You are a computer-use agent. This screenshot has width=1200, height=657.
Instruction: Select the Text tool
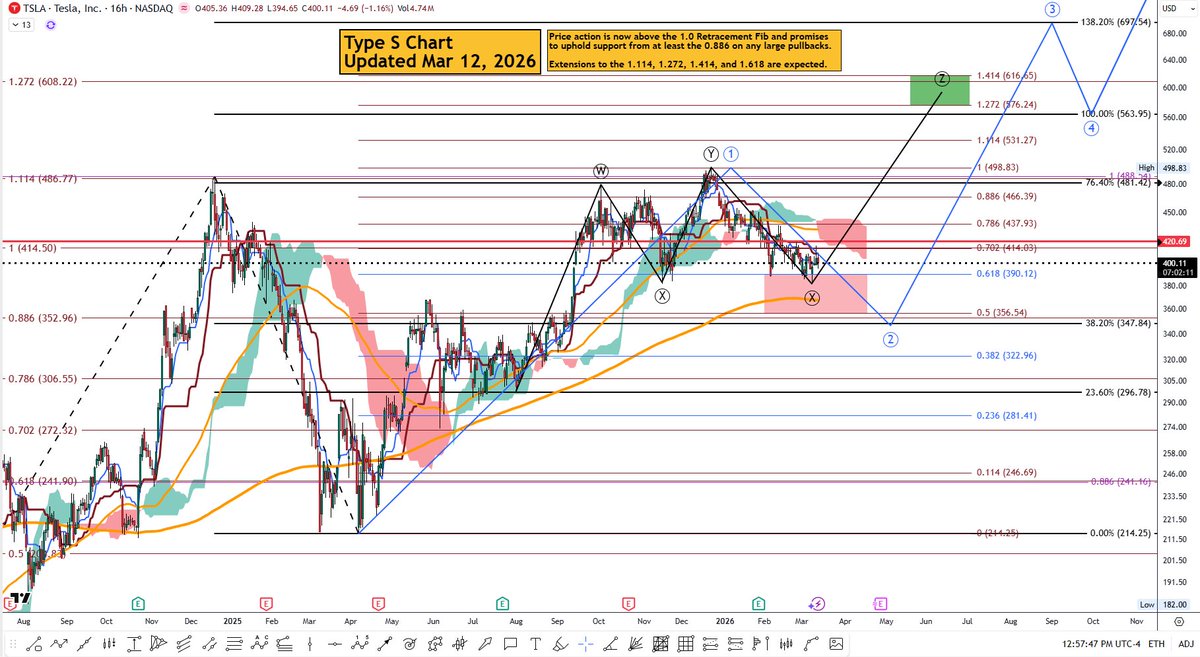(533, 645)
